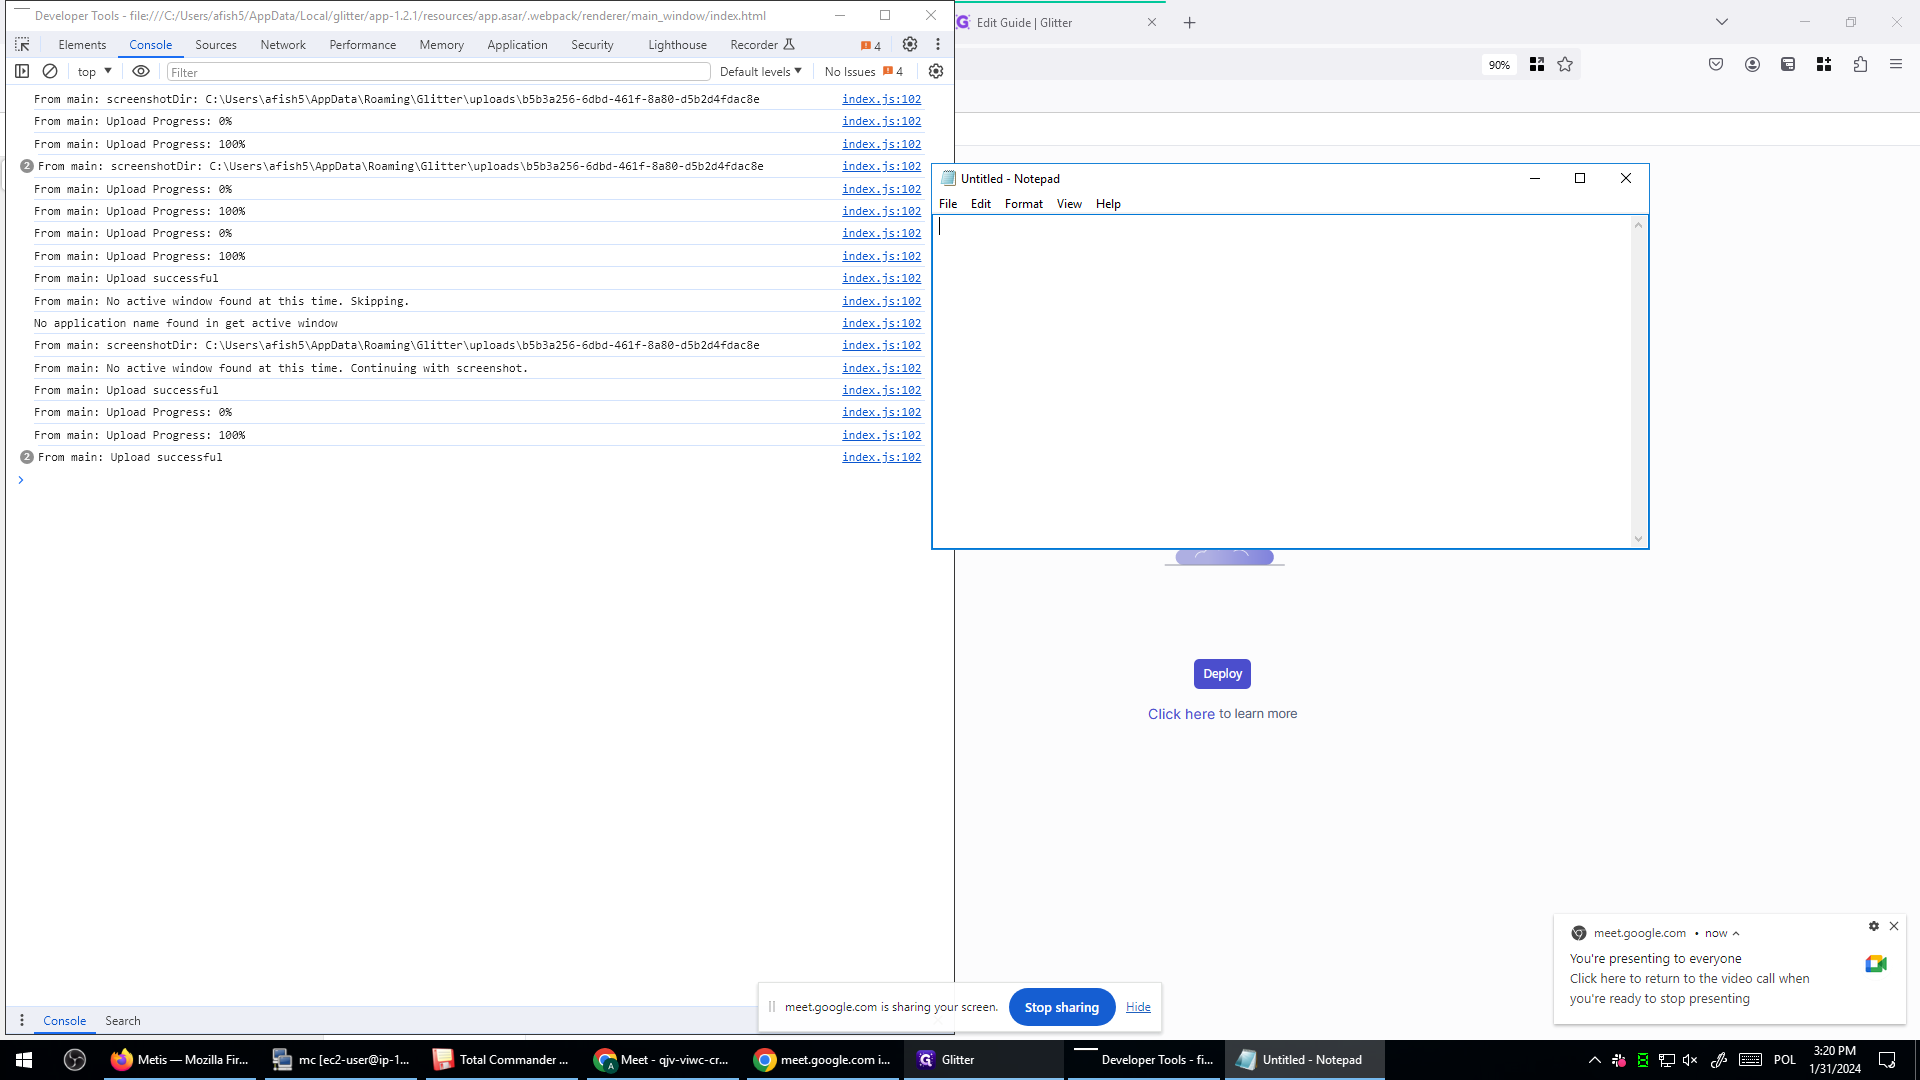Click into the console Filter field
The height and width of the screenshot is (1080, 1920).
tap(438, 72)
